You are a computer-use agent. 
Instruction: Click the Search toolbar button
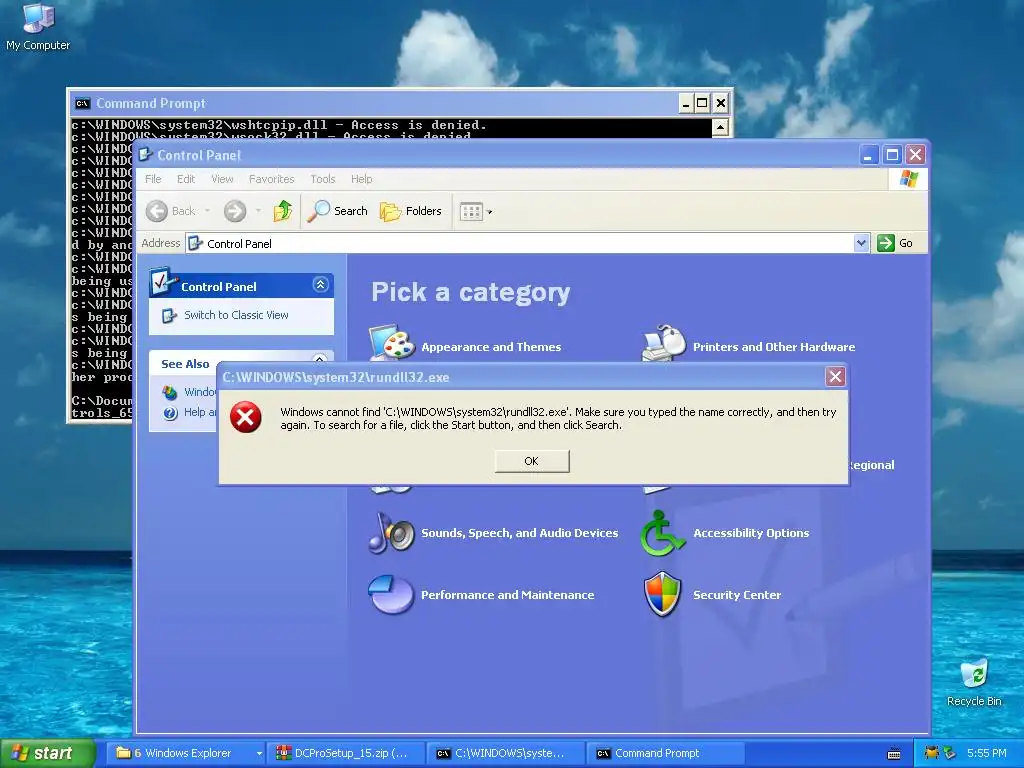(x=338, y=211)
